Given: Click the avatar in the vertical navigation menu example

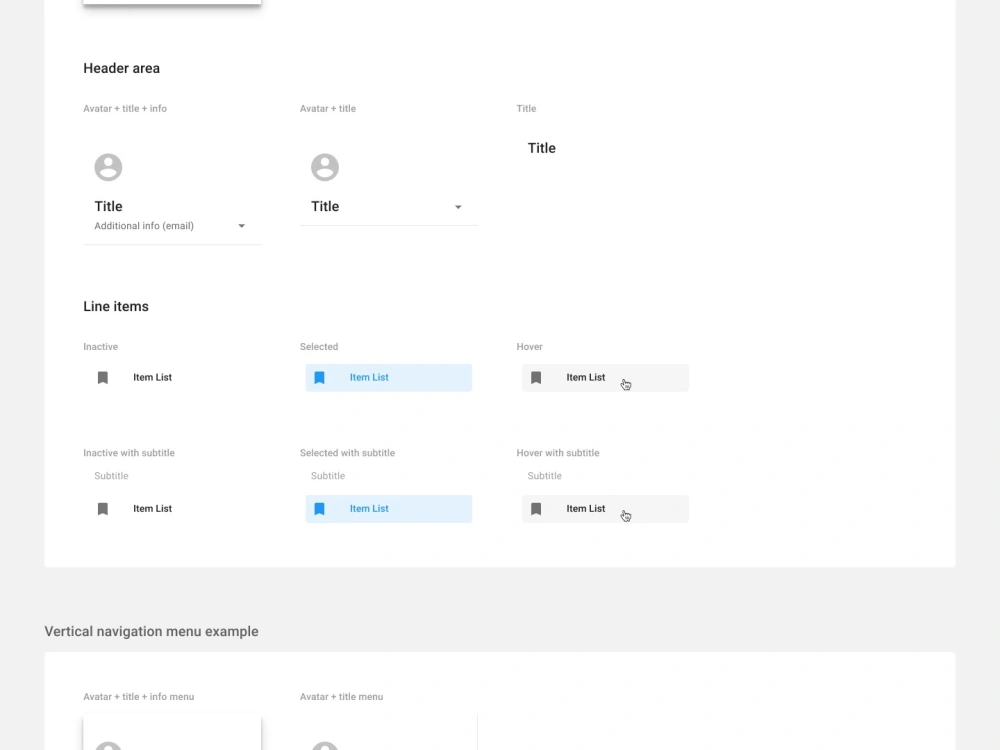Looking at the screenshot, I should pyautogui.click(x=108, y=745).
